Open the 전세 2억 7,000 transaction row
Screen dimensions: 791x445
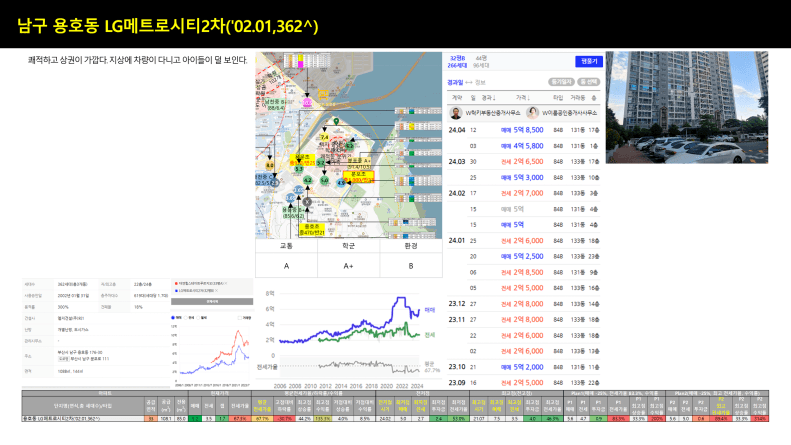pyautogui.click(x=524, y=193)
